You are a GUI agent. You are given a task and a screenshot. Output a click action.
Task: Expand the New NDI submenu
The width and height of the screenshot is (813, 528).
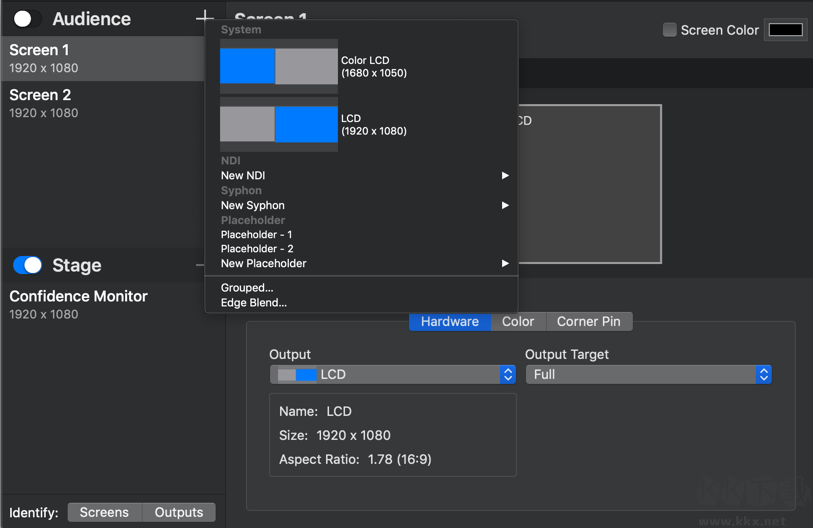(x=362, y=175)
